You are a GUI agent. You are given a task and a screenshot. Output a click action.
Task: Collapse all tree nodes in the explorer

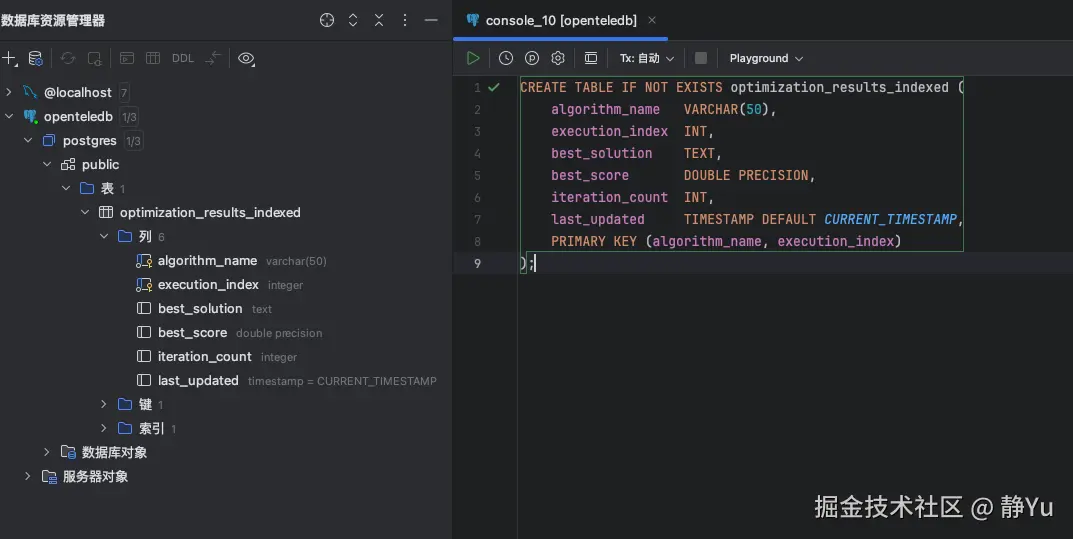point(379,20)
